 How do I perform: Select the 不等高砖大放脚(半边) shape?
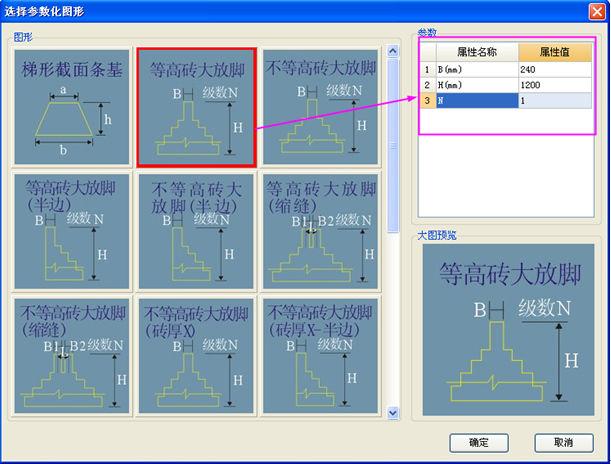(196, 231)
